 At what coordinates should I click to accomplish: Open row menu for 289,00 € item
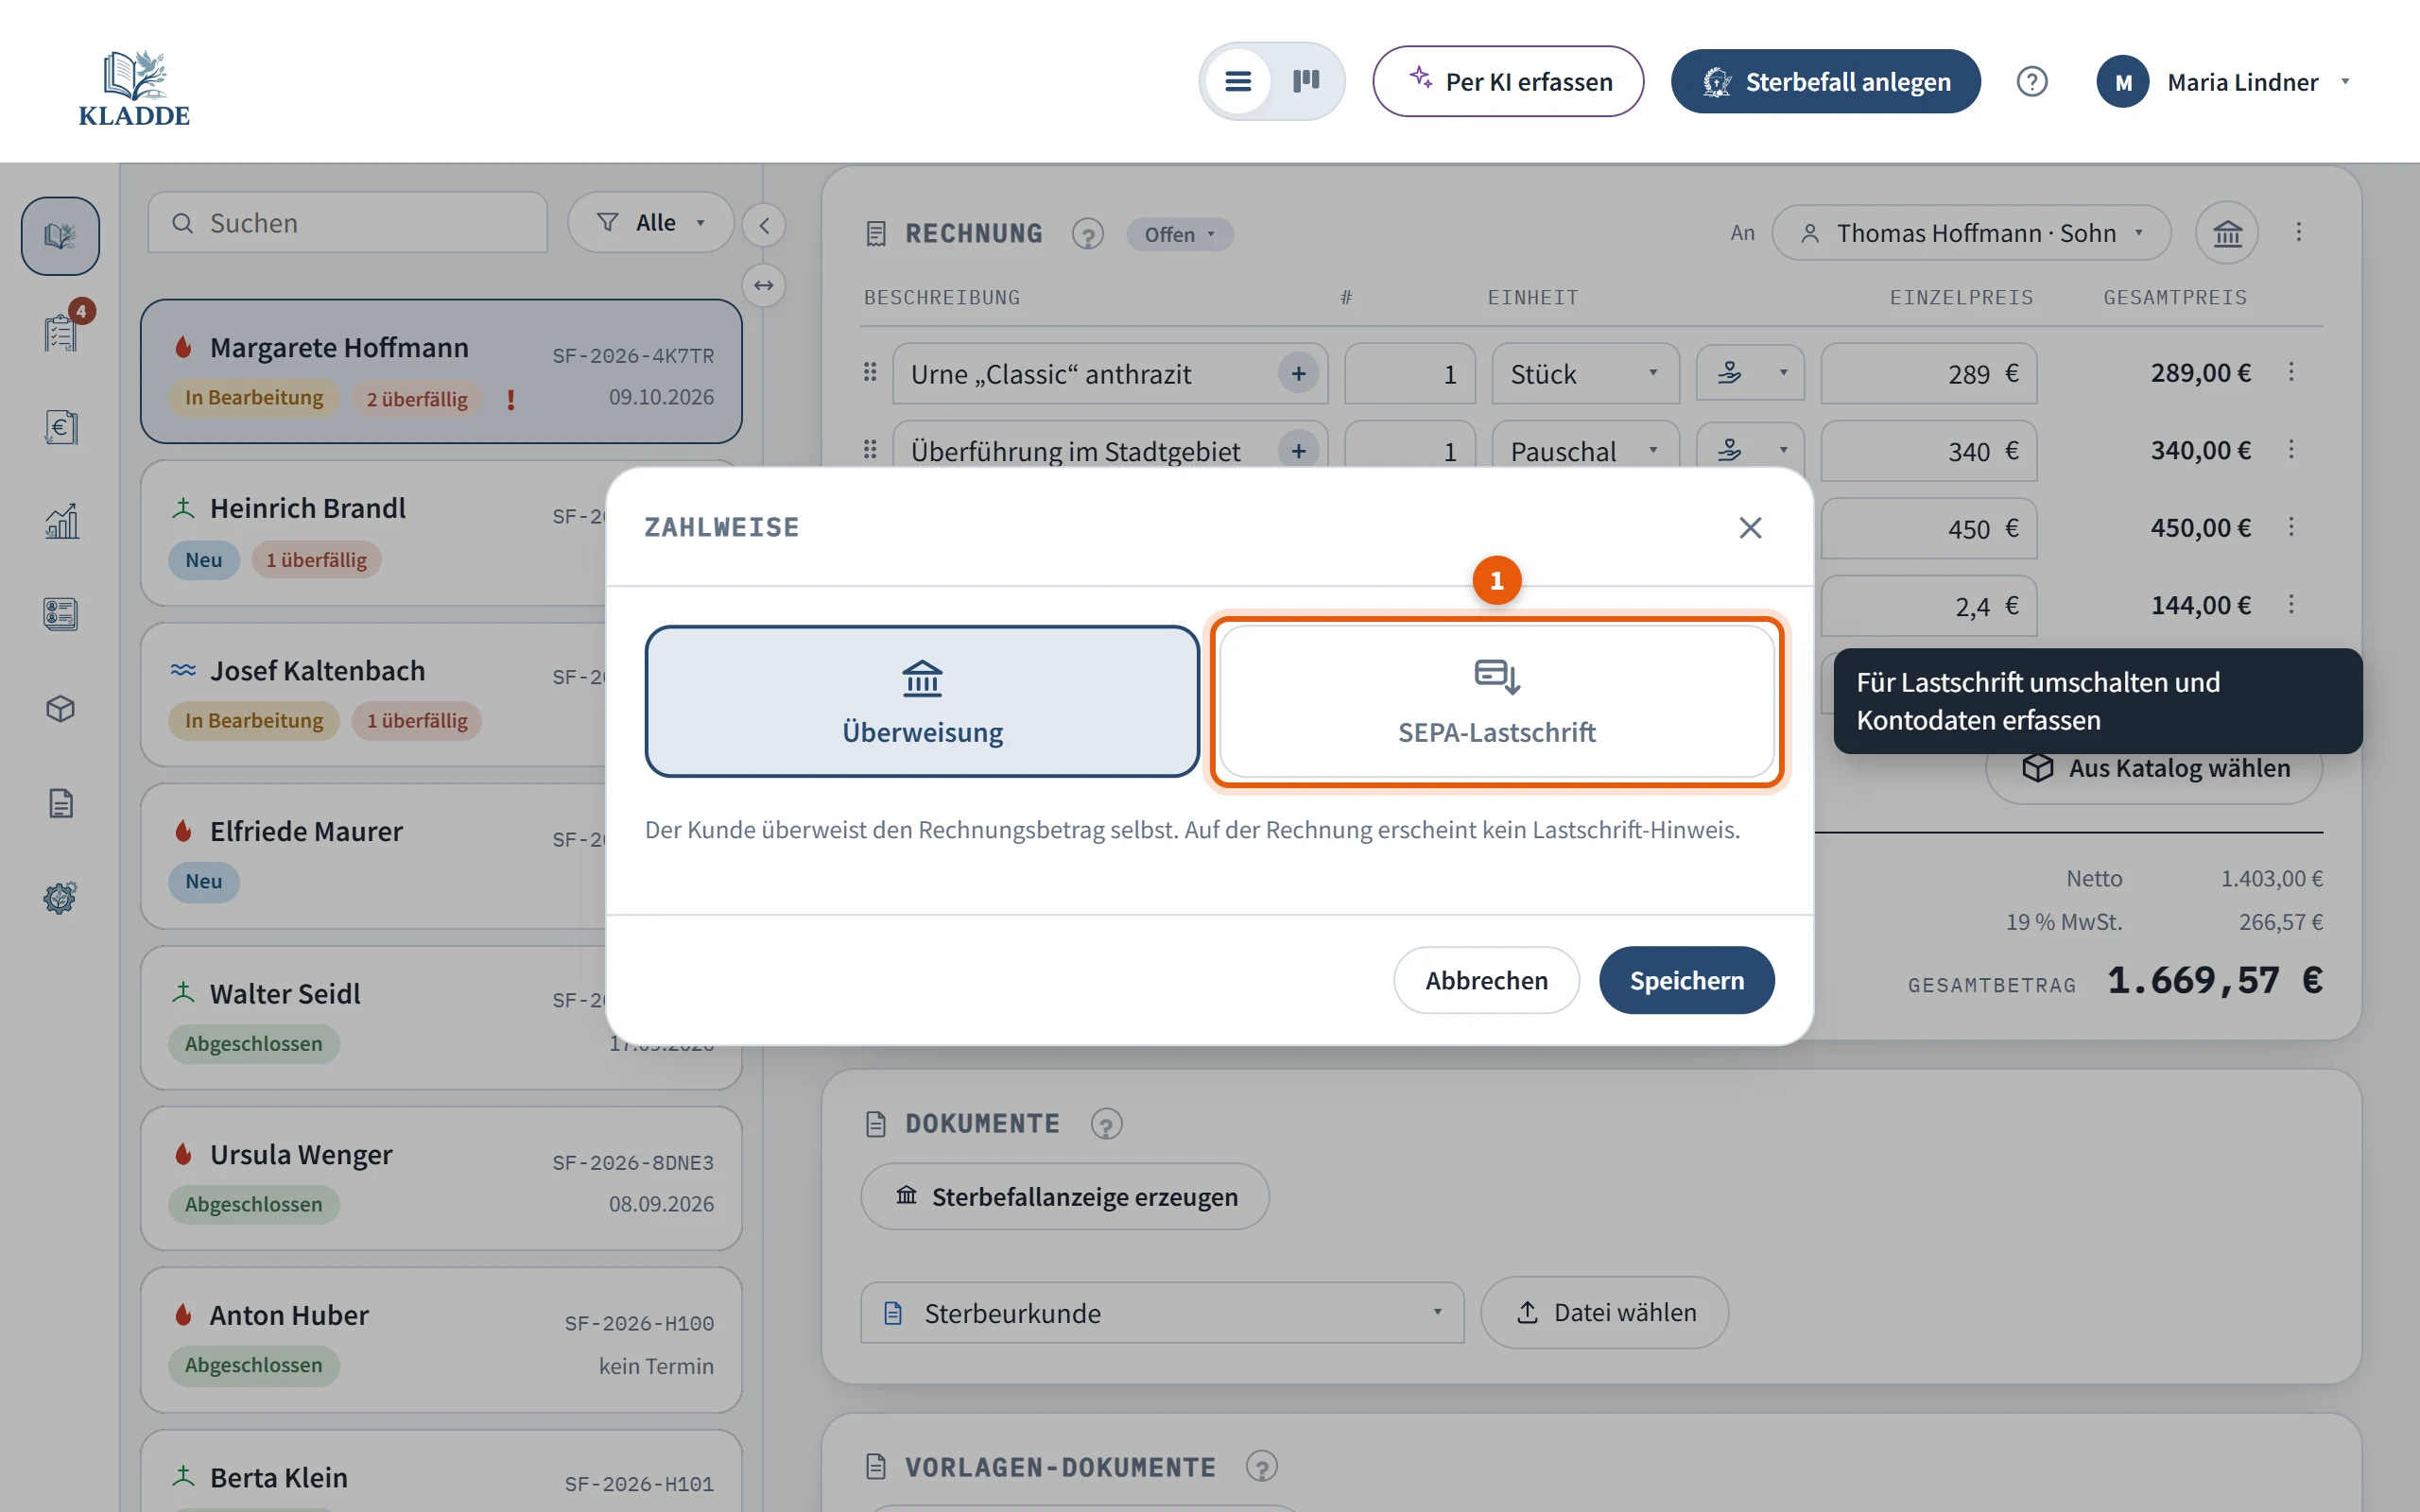[x=2291, y=372]
